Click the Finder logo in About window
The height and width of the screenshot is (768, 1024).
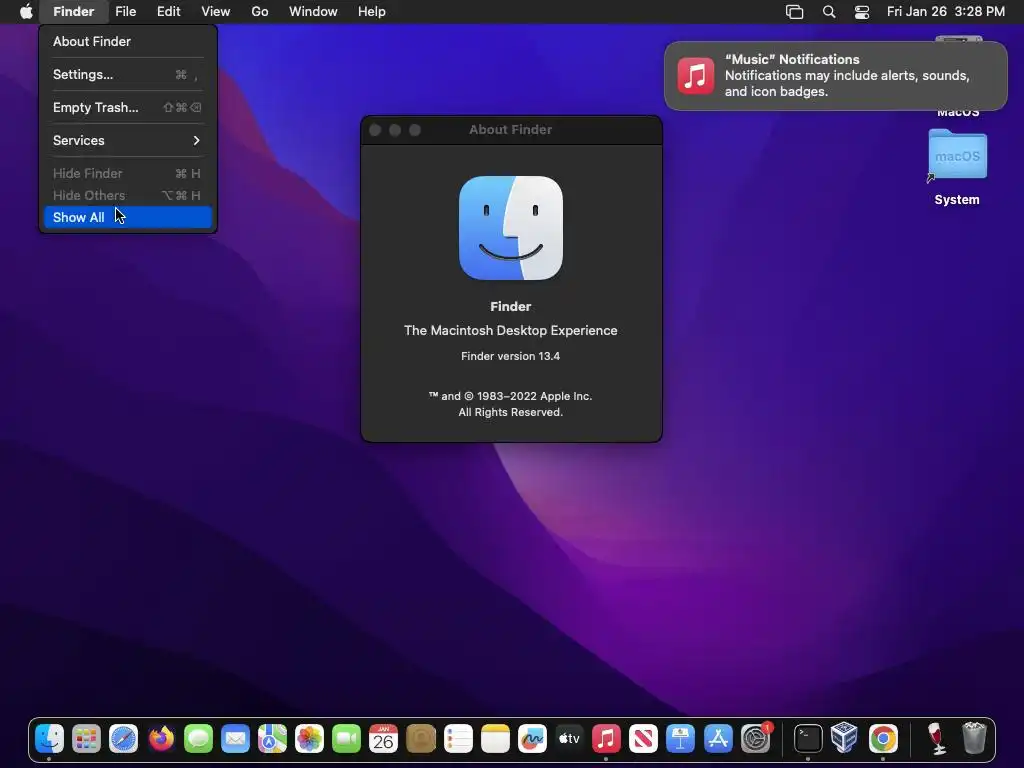coord(511,228)
